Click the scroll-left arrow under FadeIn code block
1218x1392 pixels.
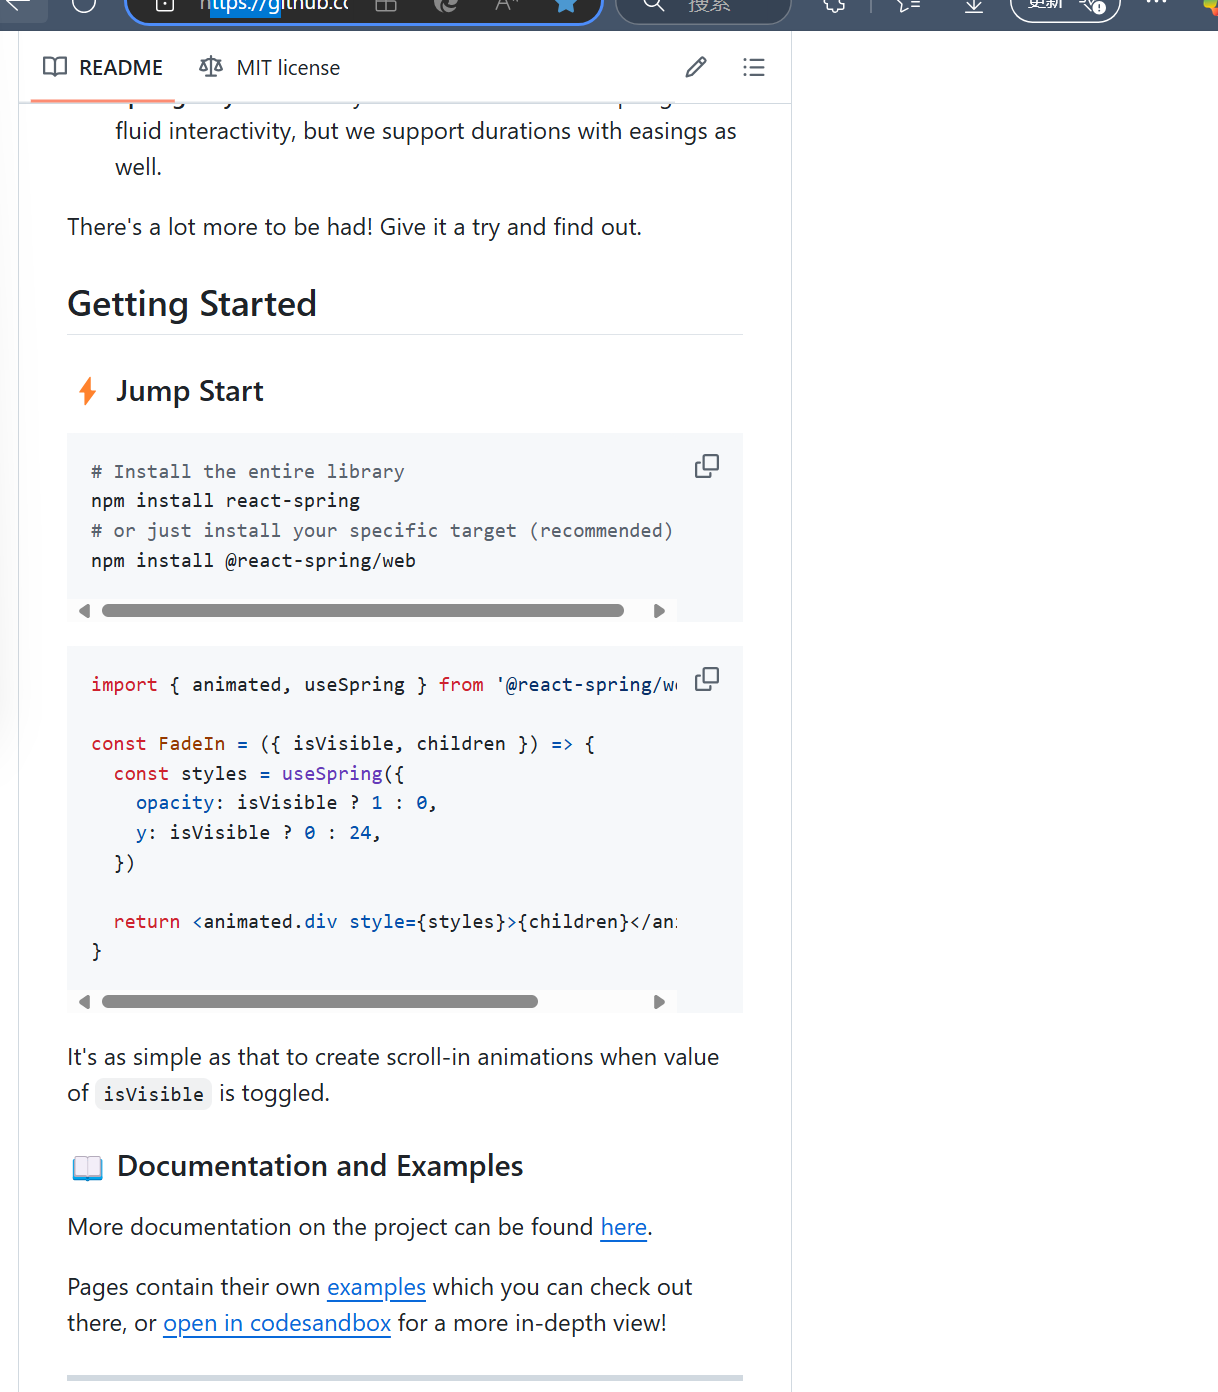84,1002
